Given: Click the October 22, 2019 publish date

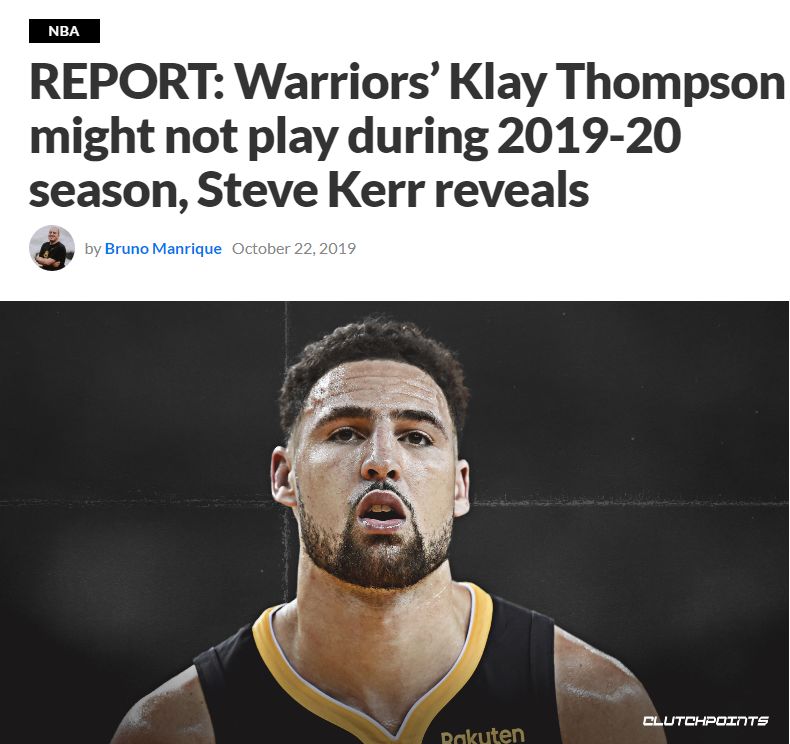Looking at the screenshot, I should point(294,249).
